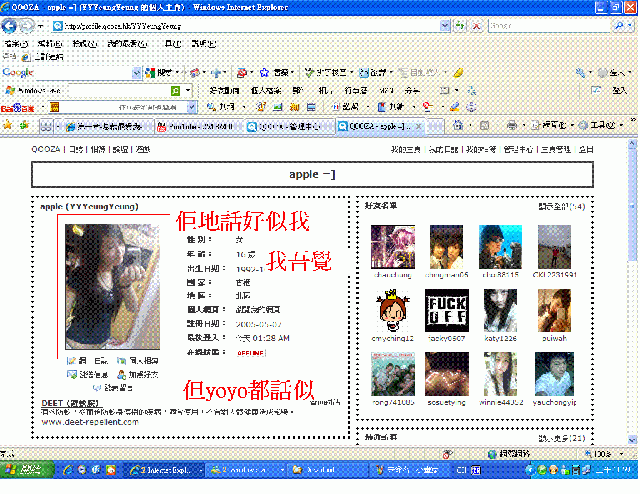This screenshot has width=640, height=494.
Task: Refresh the page from the address bar
Action: 460,26
